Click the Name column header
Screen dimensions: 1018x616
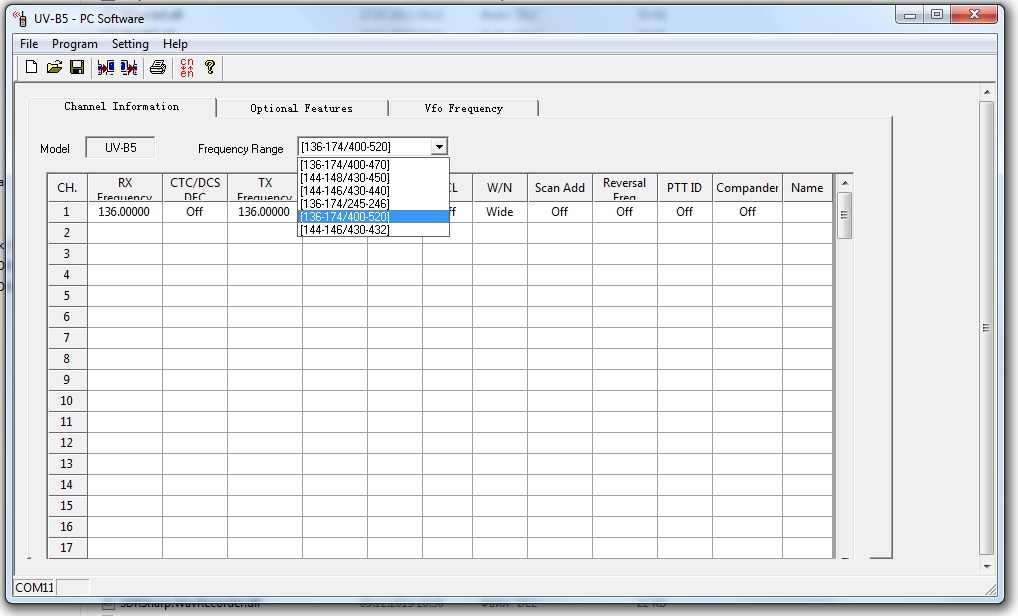(807, 188)
